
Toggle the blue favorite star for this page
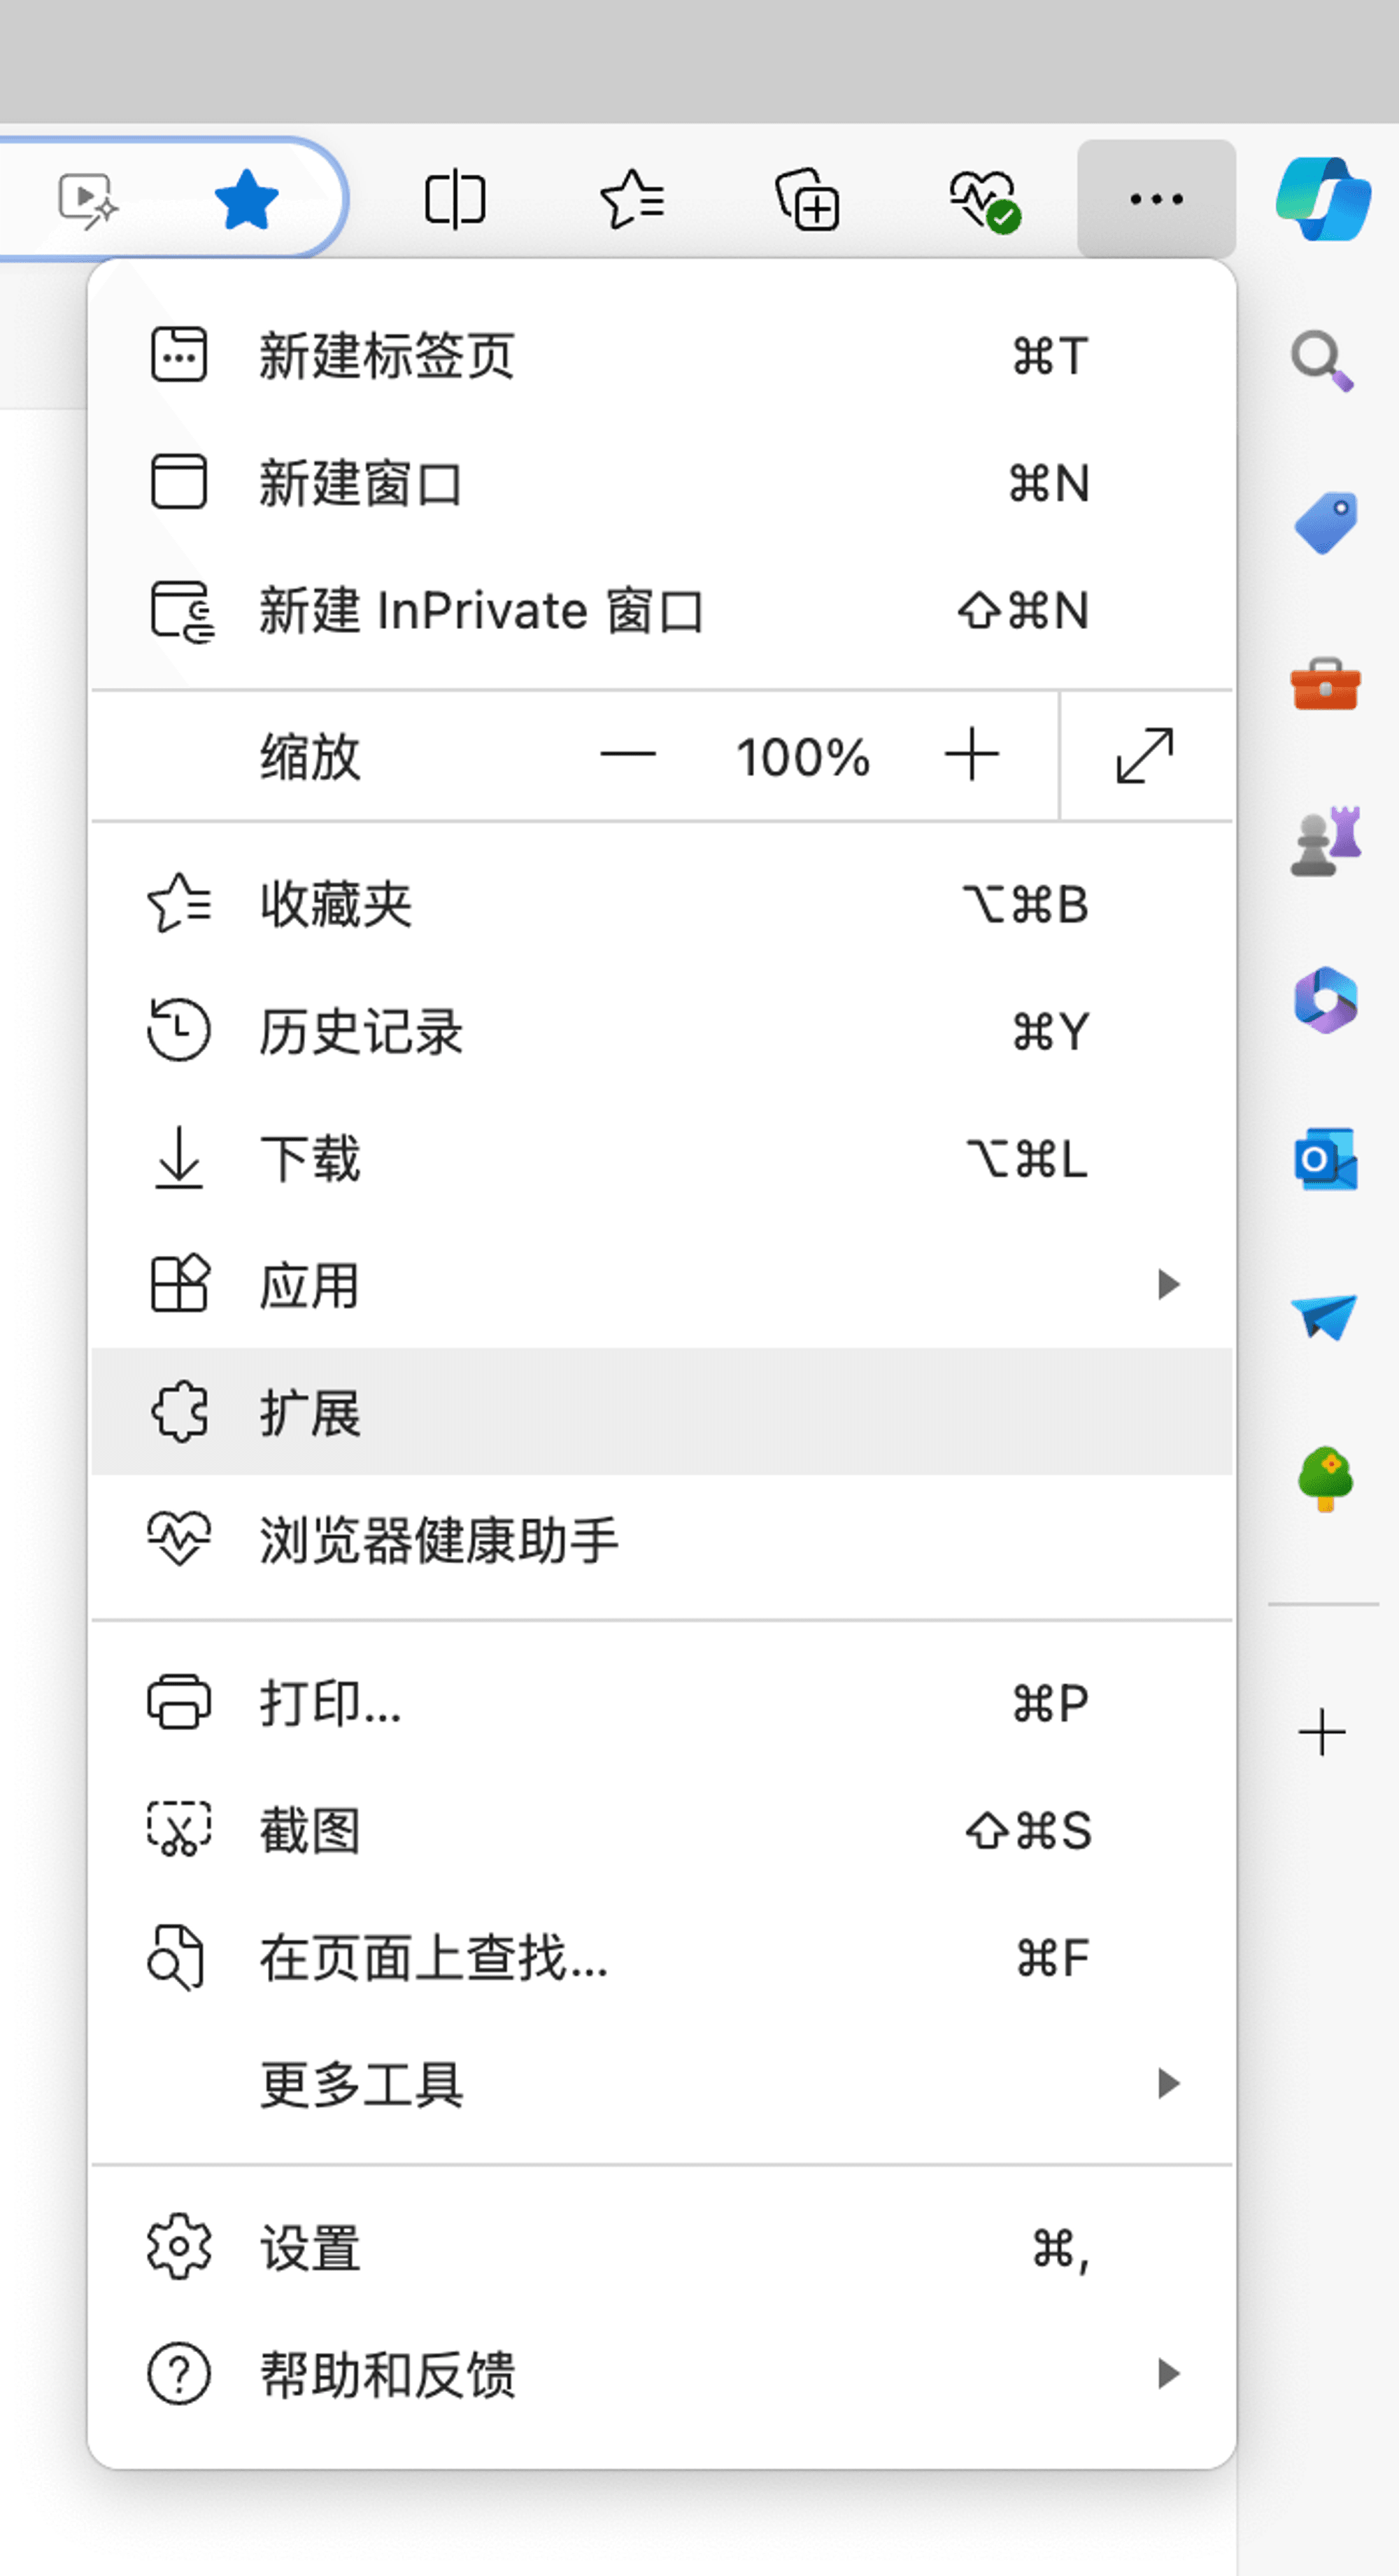[246, 199]
